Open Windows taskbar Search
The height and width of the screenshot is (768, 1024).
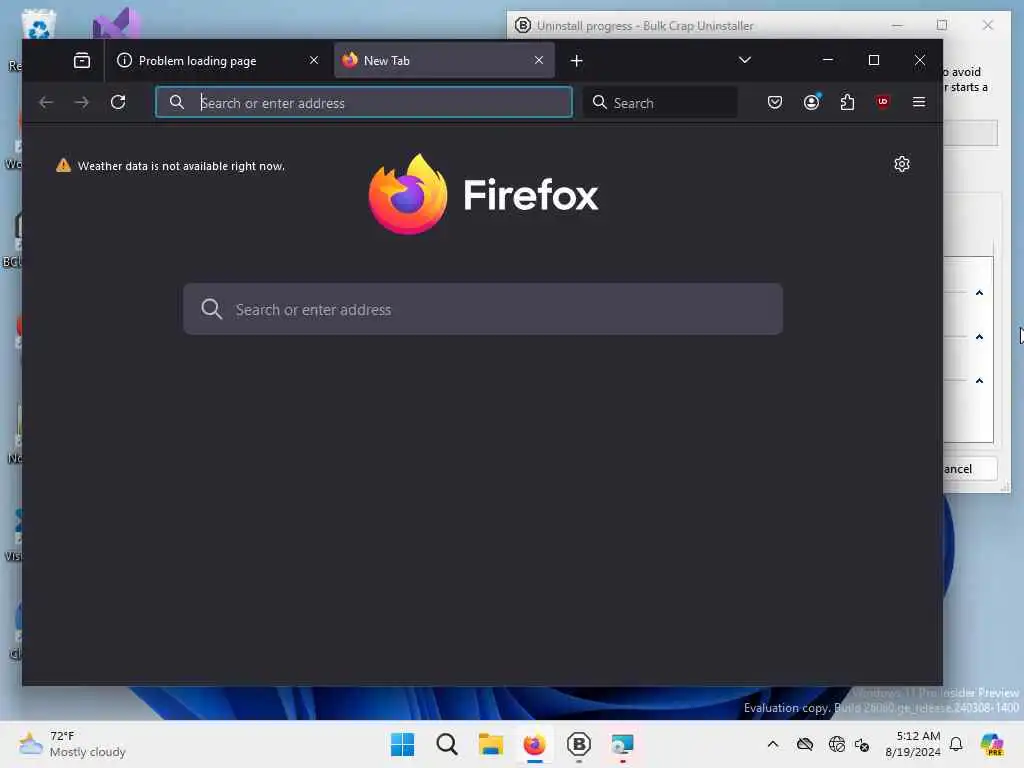pyautogui.click(x=447, y=744)
